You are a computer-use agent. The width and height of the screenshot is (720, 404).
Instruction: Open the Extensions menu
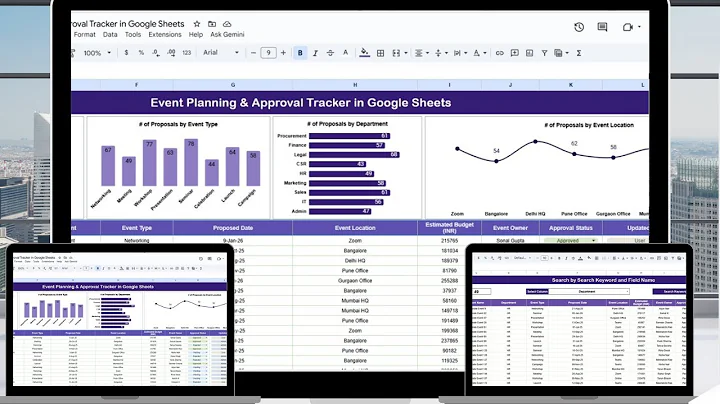[x=165, y=34]
